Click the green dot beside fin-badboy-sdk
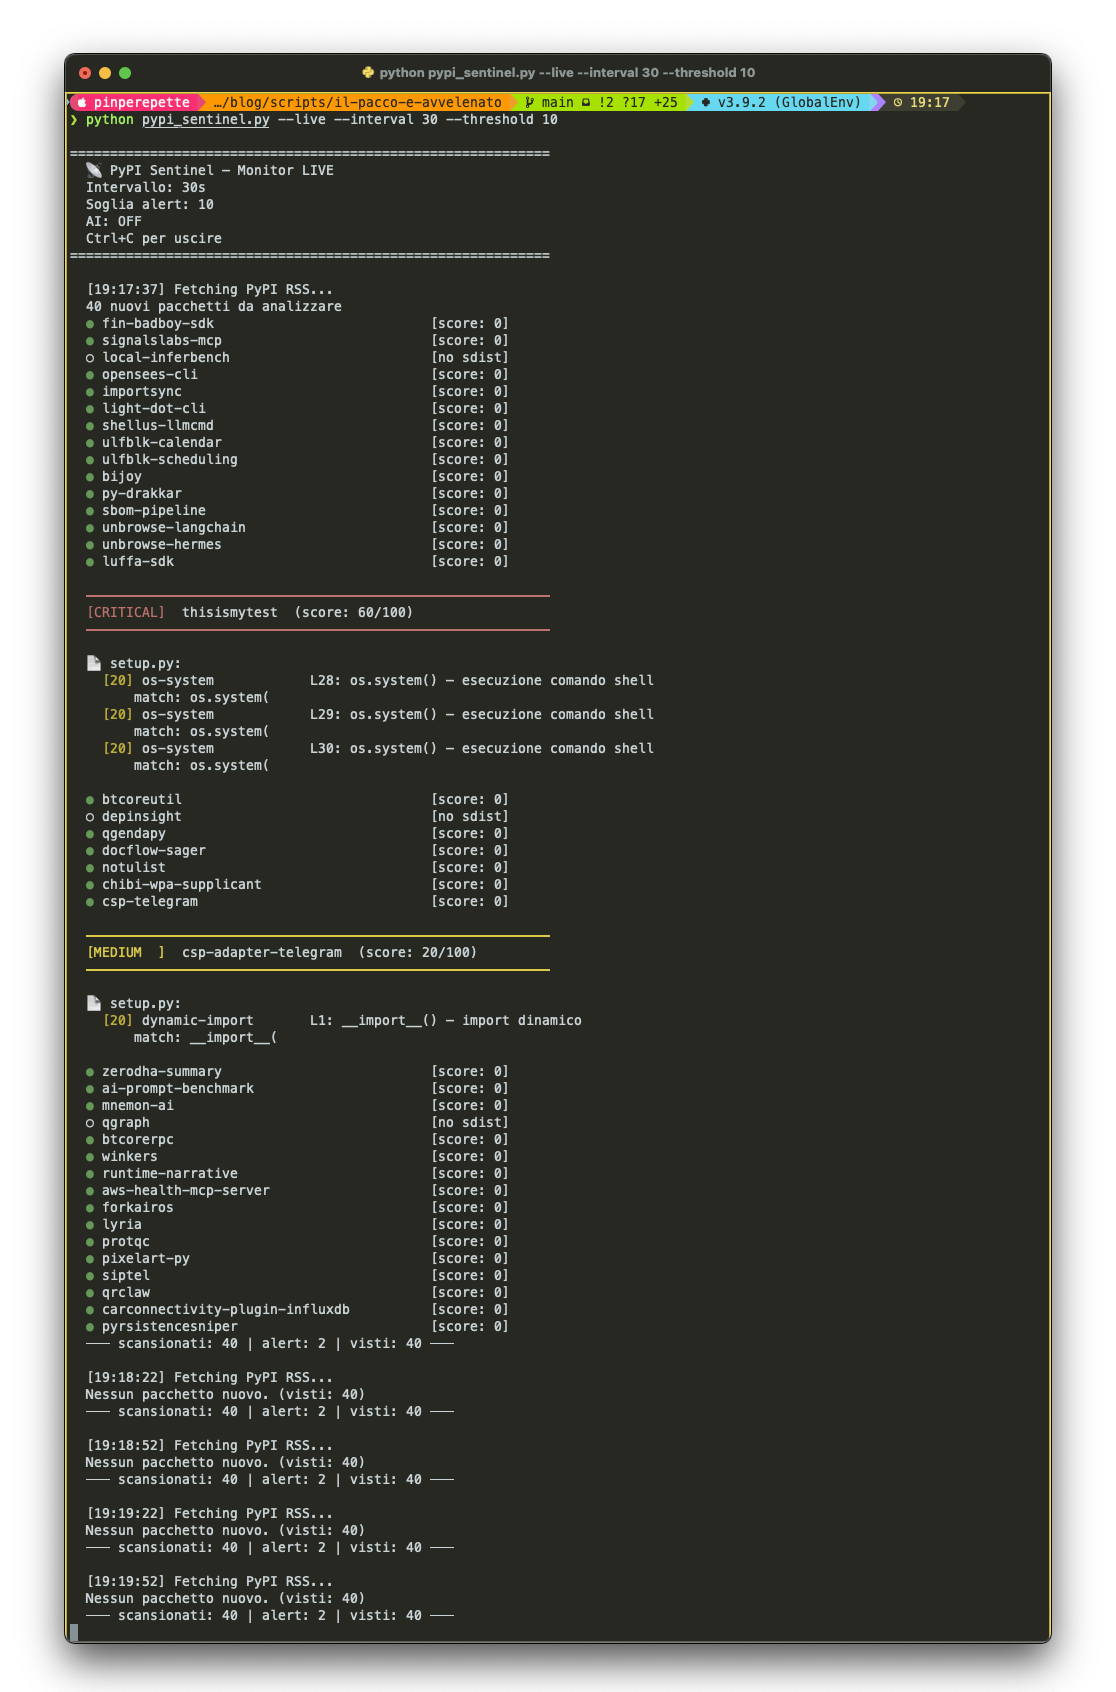This screenshot has width=1116, height=1692. click(x=90, y=324)
